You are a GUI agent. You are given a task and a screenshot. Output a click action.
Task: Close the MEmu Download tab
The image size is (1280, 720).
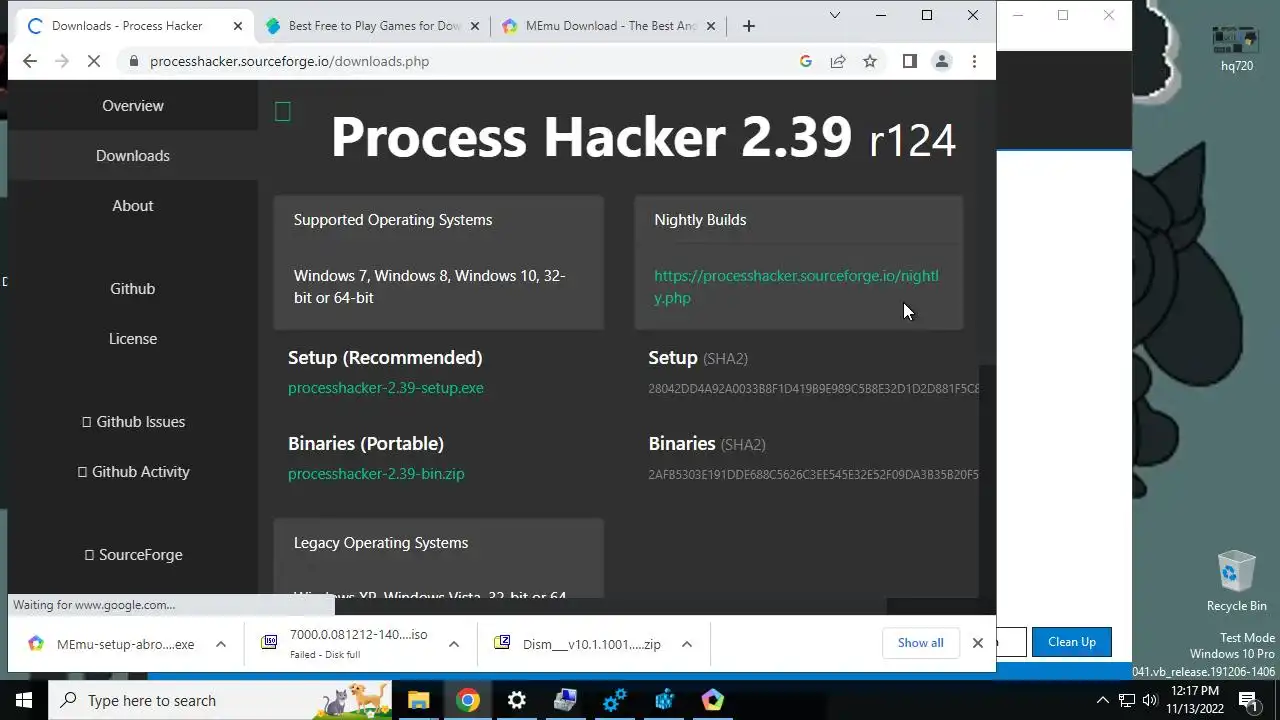point(712,26)
